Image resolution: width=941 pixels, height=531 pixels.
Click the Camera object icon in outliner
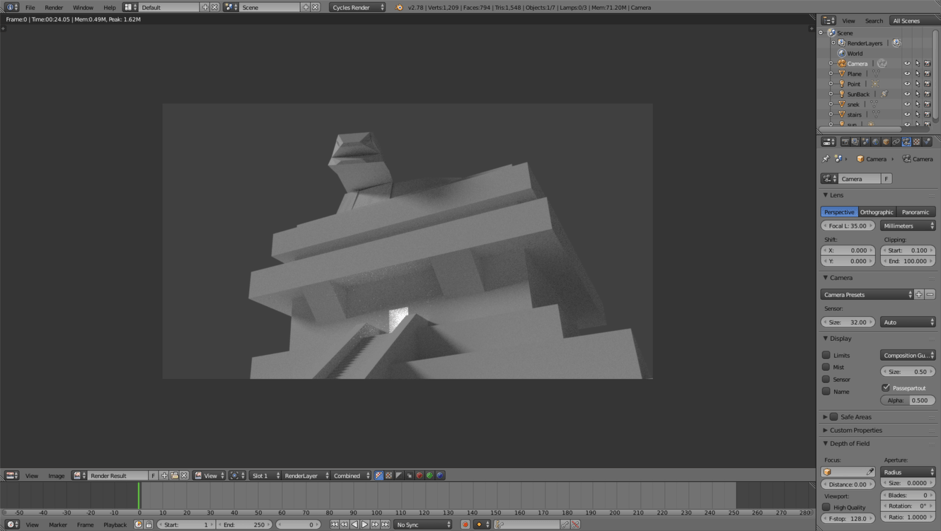coord(841,64)
